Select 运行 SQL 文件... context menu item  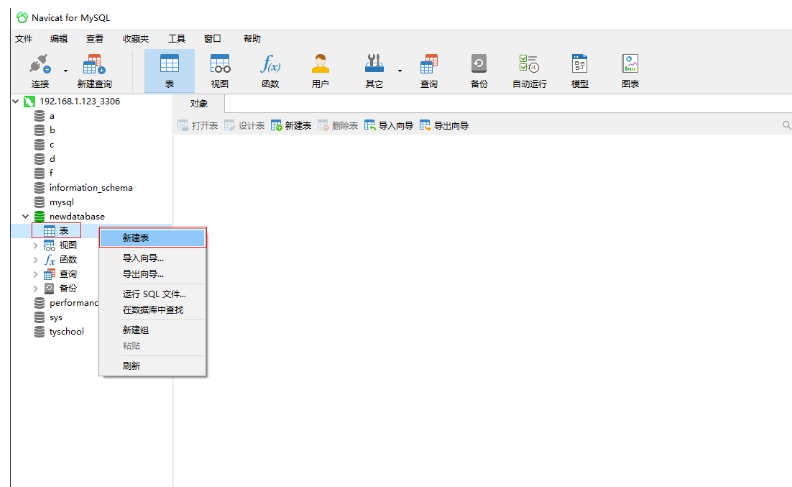[x=154, y=294]
